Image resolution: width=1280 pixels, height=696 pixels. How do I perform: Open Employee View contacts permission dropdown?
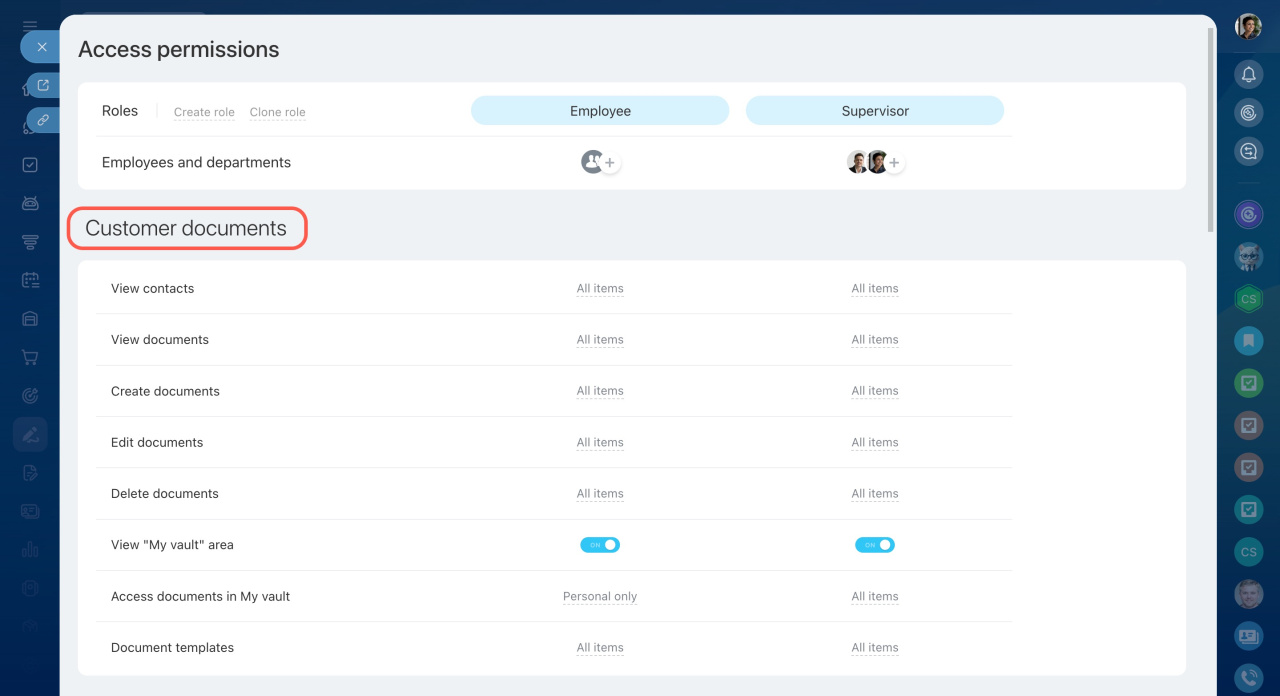pos(600,289)
